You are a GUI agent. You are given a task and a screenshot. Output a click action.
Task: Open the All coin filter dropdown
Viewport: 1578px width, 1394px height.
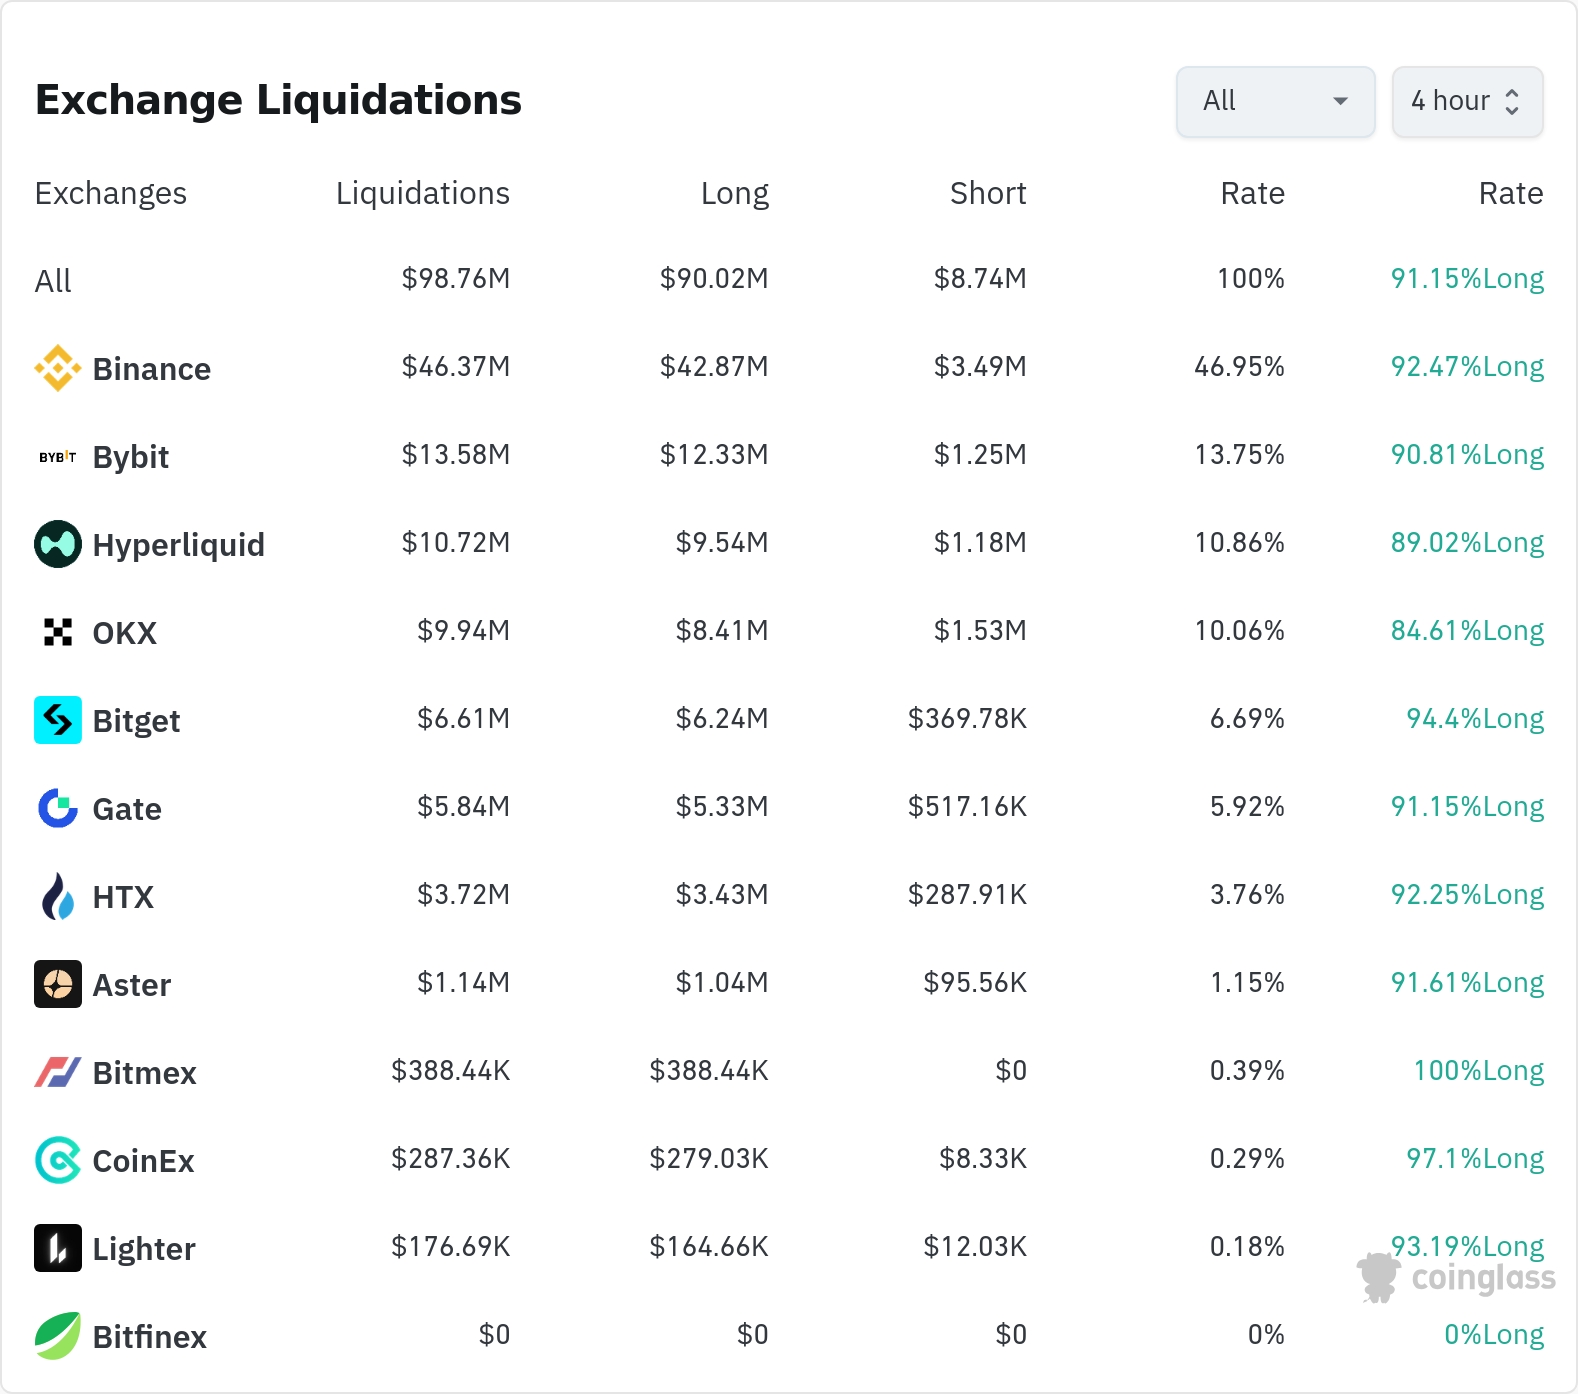point(1275,101)
